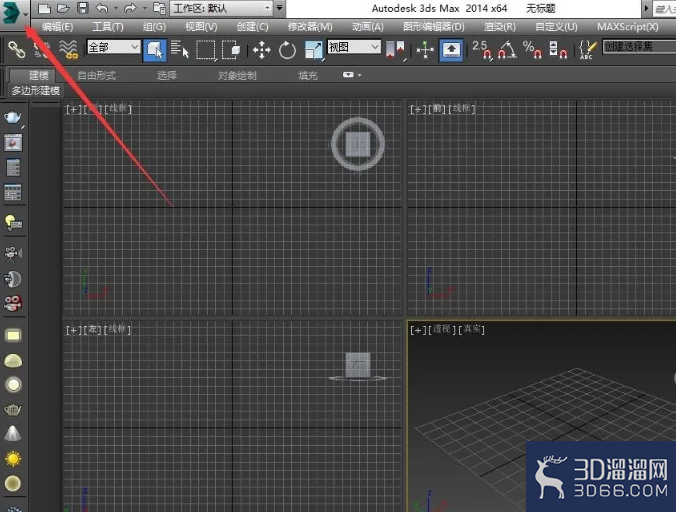Open the [左] viewport label menu
The height and width of the screenshot is (512, 676).
pos(92,330)
